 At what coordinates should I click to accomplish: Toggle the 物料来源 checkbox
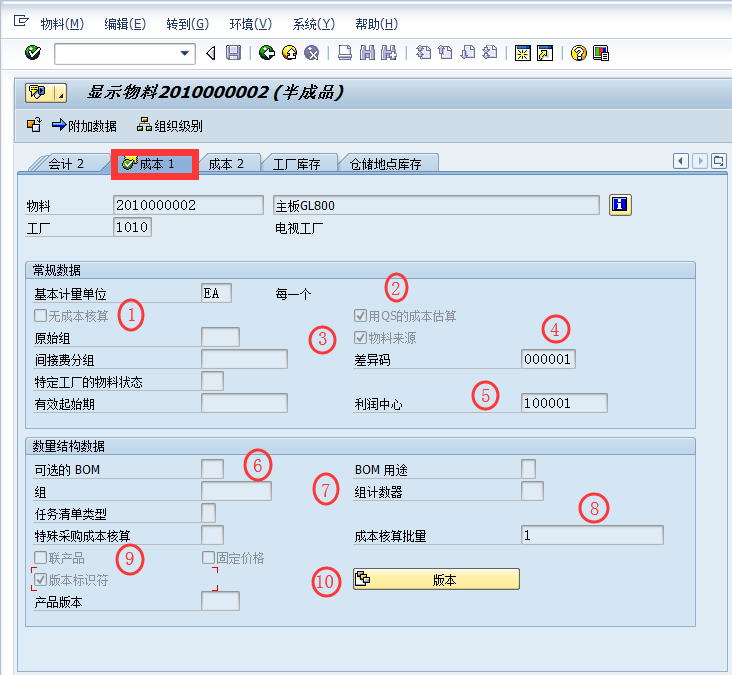[360, 338]
